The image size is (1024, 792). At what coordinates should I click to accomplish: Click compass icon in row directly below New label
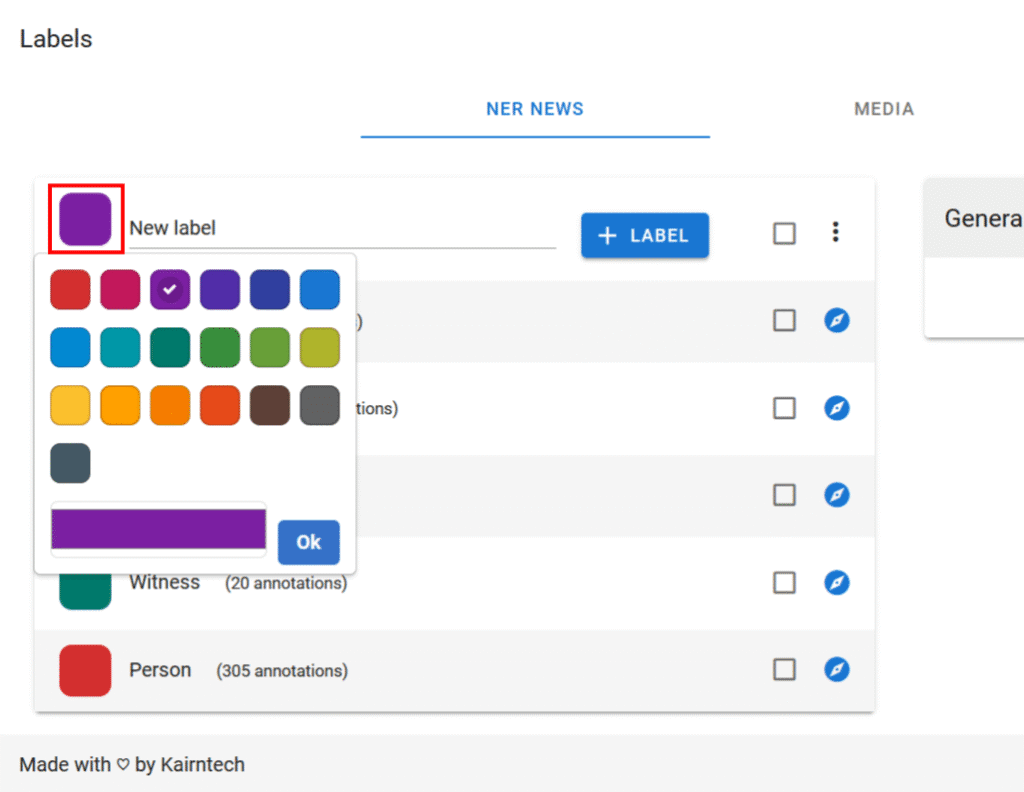(837, 320)
